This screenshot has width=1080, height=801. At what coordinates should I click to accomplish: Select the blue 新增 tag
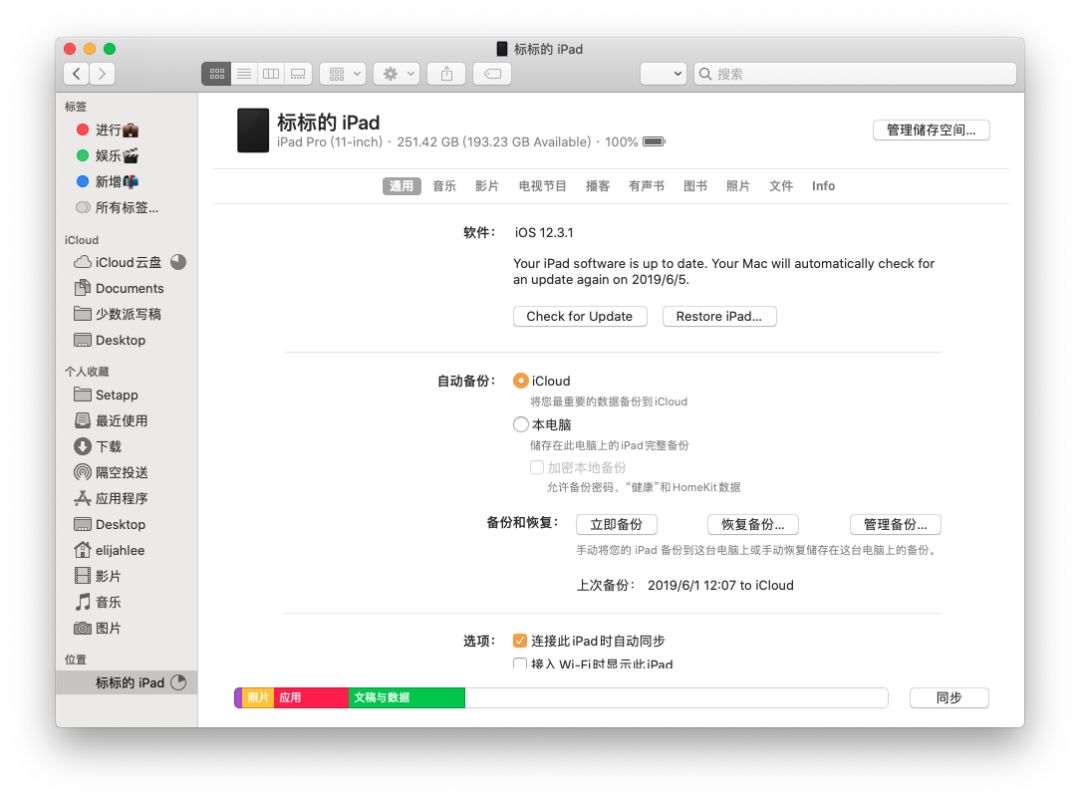(x=108, y=182)
